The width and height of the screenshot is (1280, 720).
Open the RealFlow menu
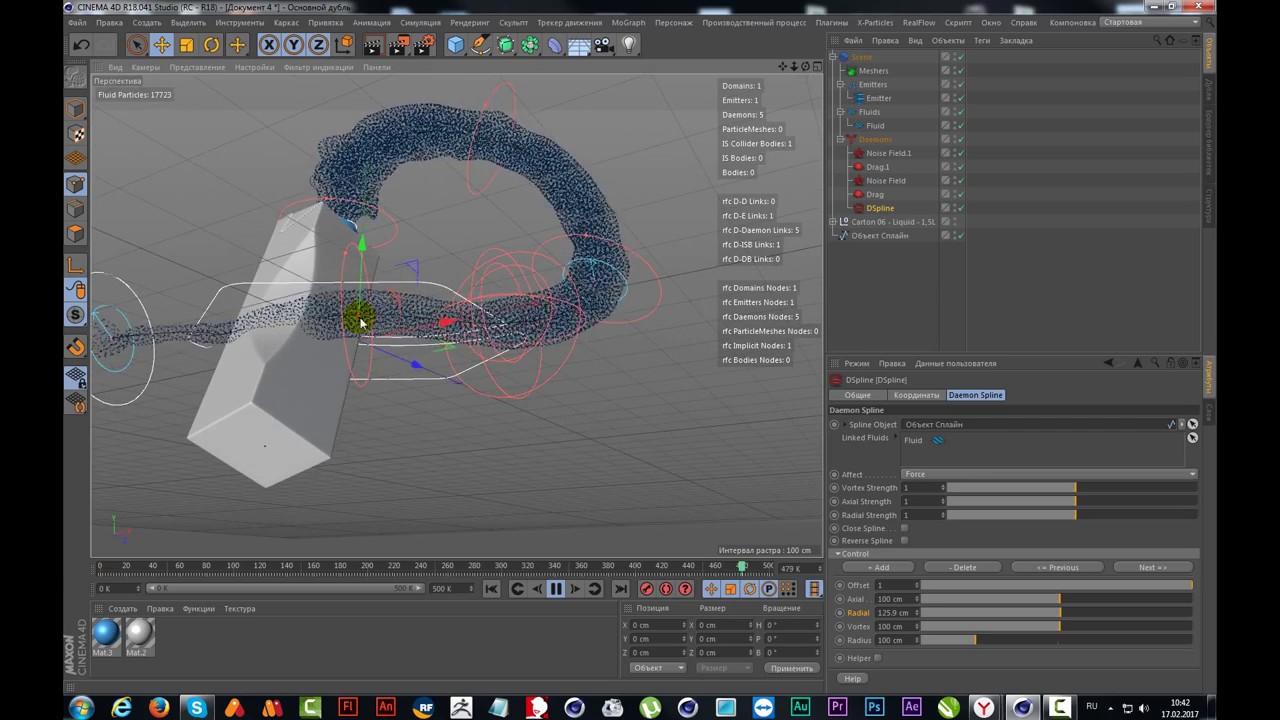[919, 22]
